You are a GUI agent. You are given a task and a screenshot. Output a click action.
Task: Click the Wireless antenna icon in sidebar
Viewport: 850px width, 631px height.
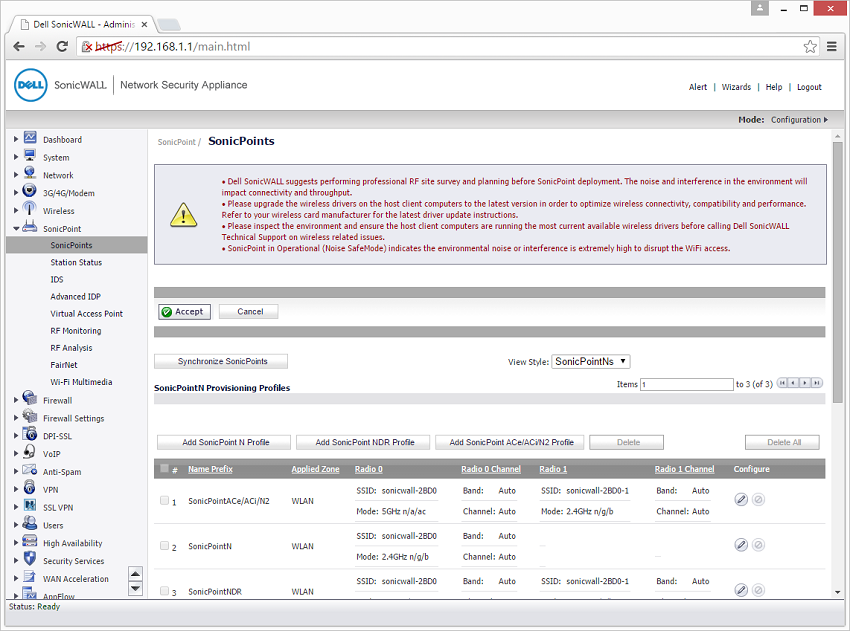[x=30, y=209]
